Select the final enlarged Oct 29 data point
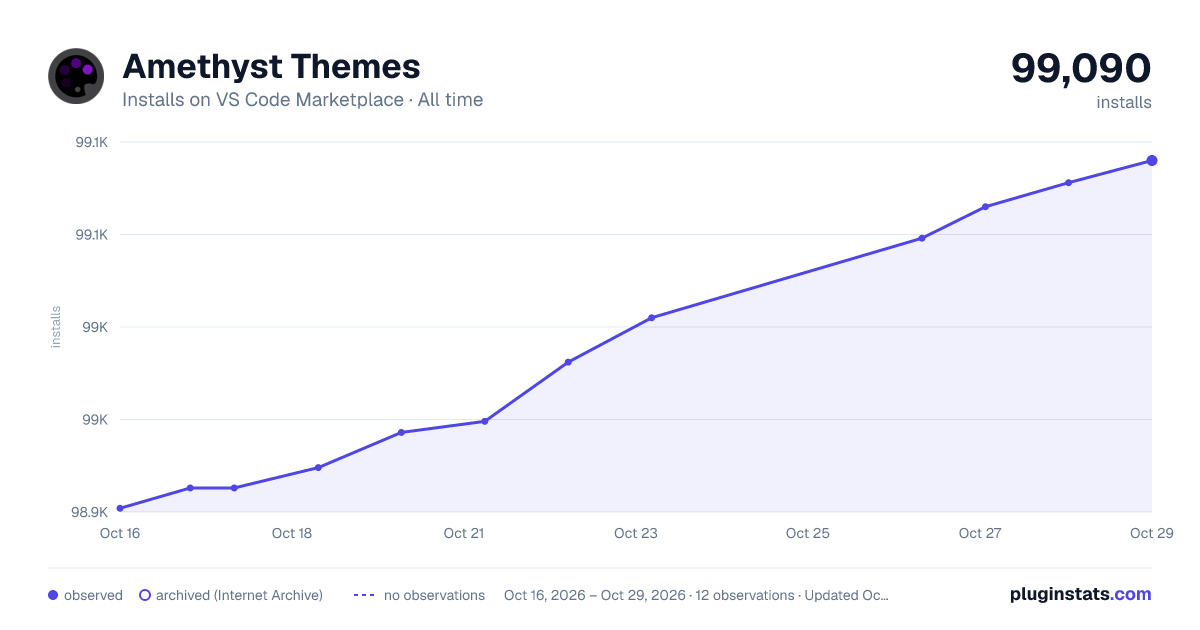Image resolution: width=1200 pixels, height=630 pixels. tap(1152, 160)
